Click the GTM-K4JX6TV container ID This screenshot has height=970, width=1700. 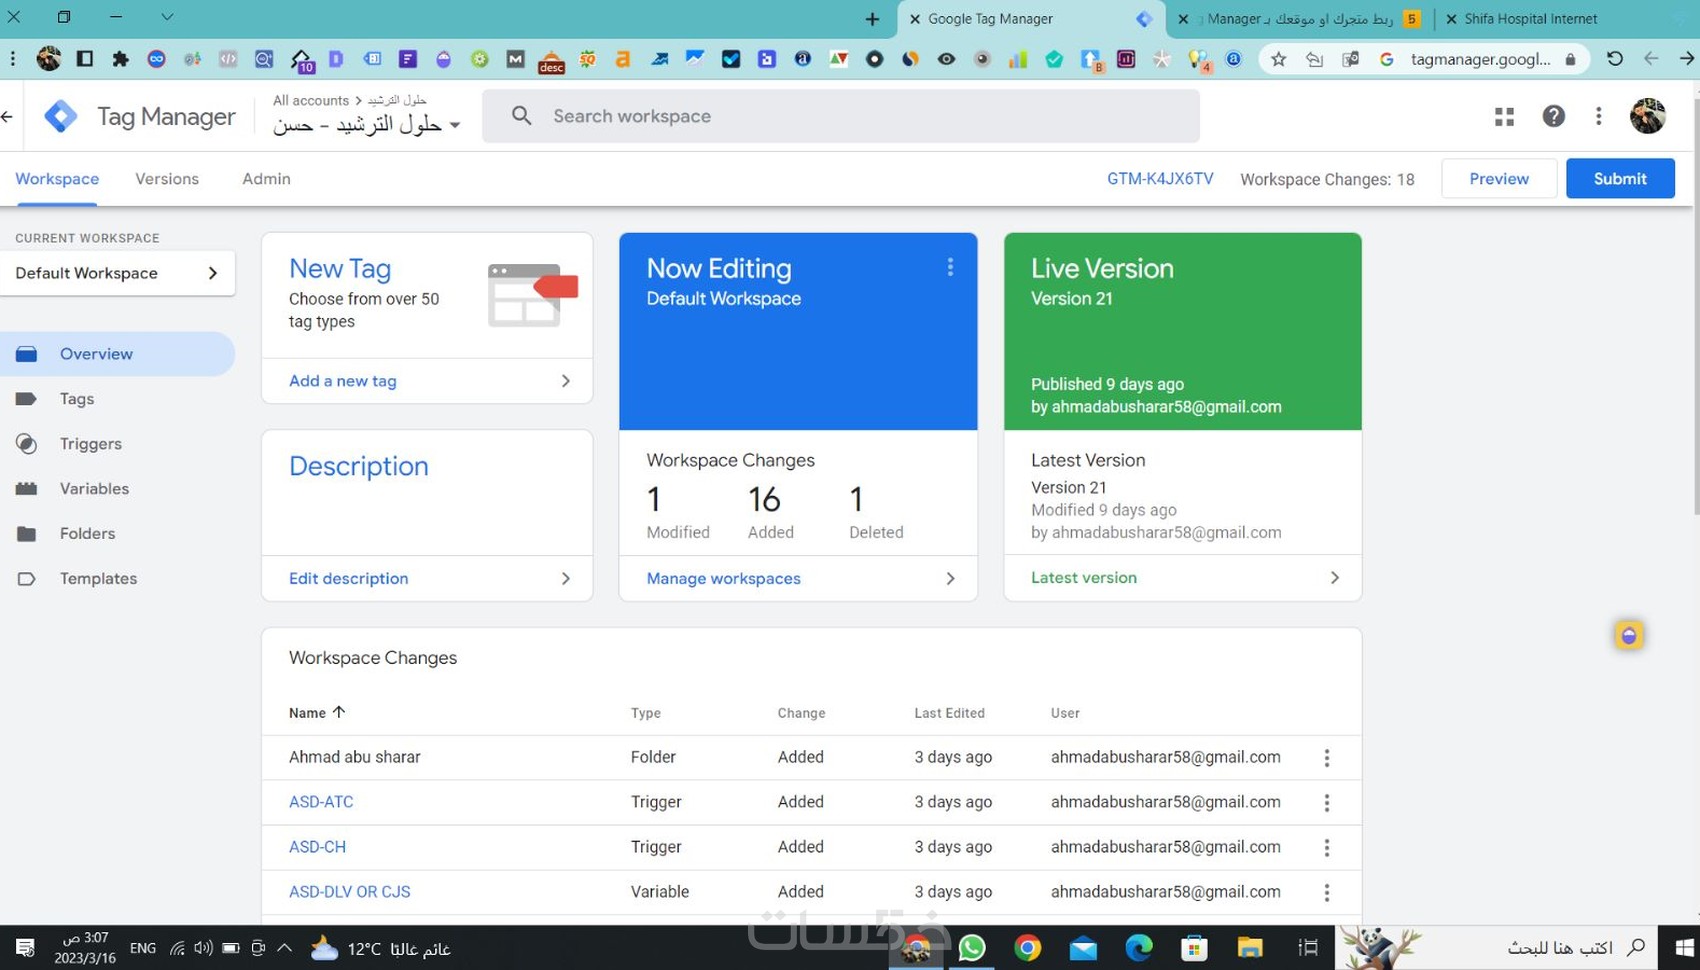coord(1160,179)
